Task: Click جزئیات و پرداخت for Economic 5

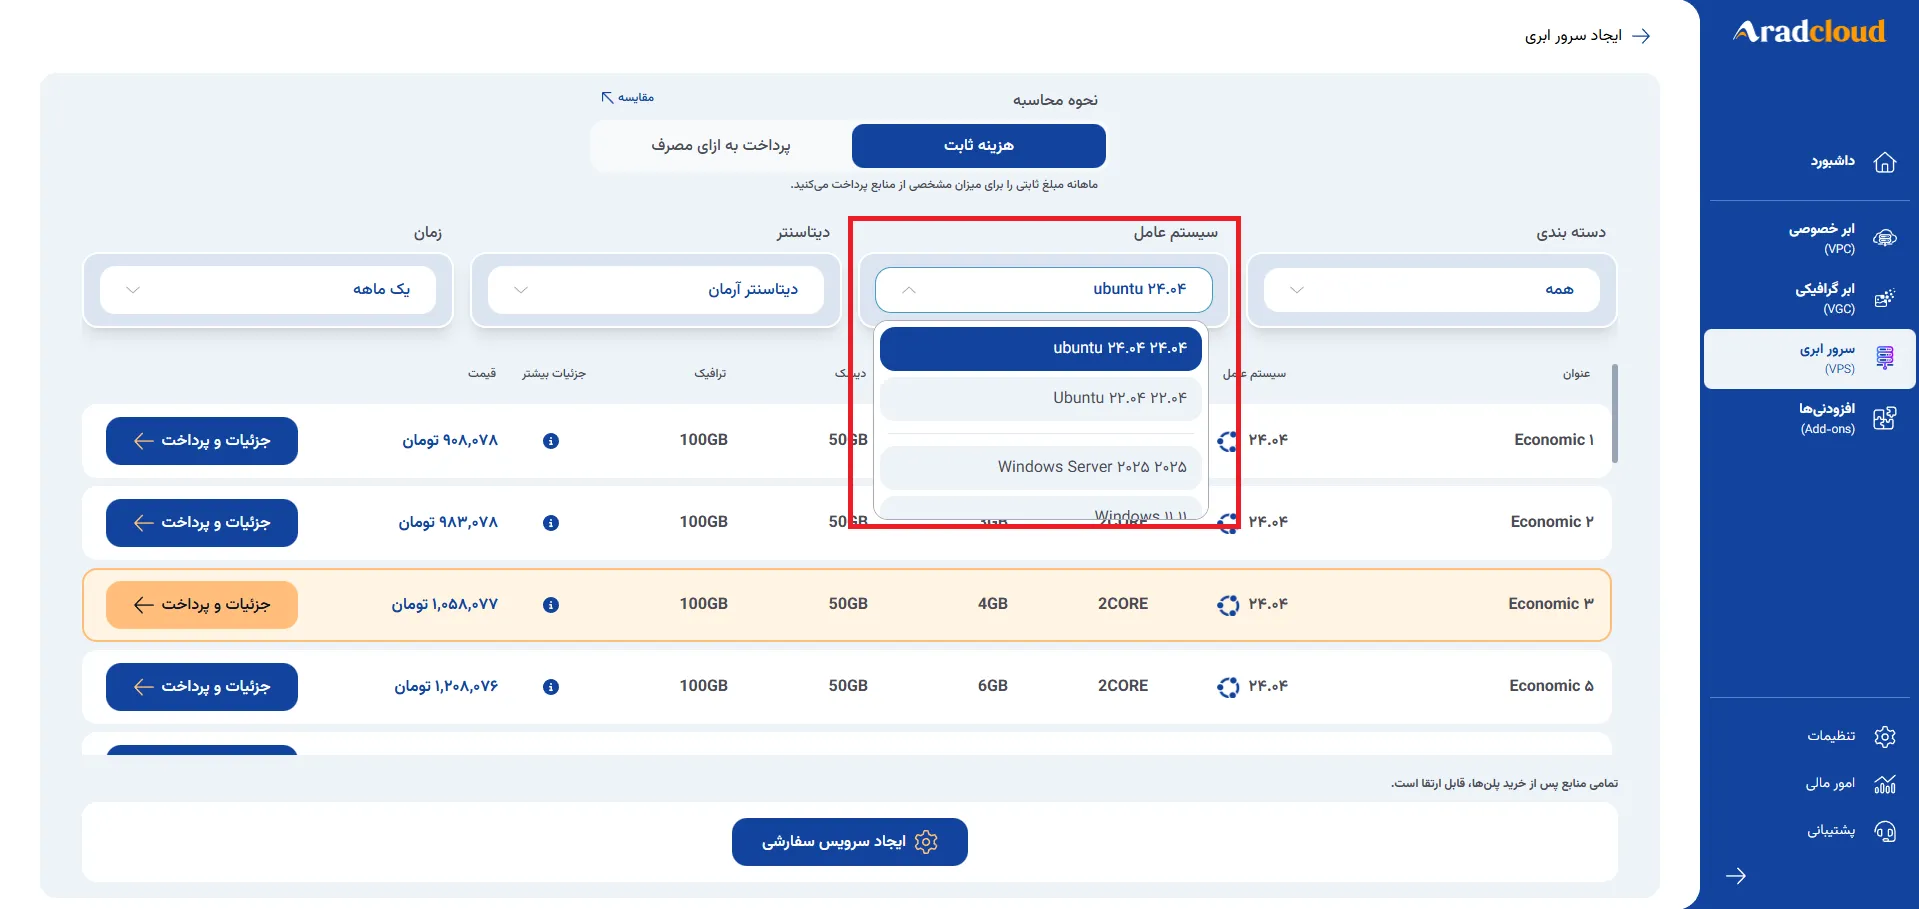Action: coord(202,687)
